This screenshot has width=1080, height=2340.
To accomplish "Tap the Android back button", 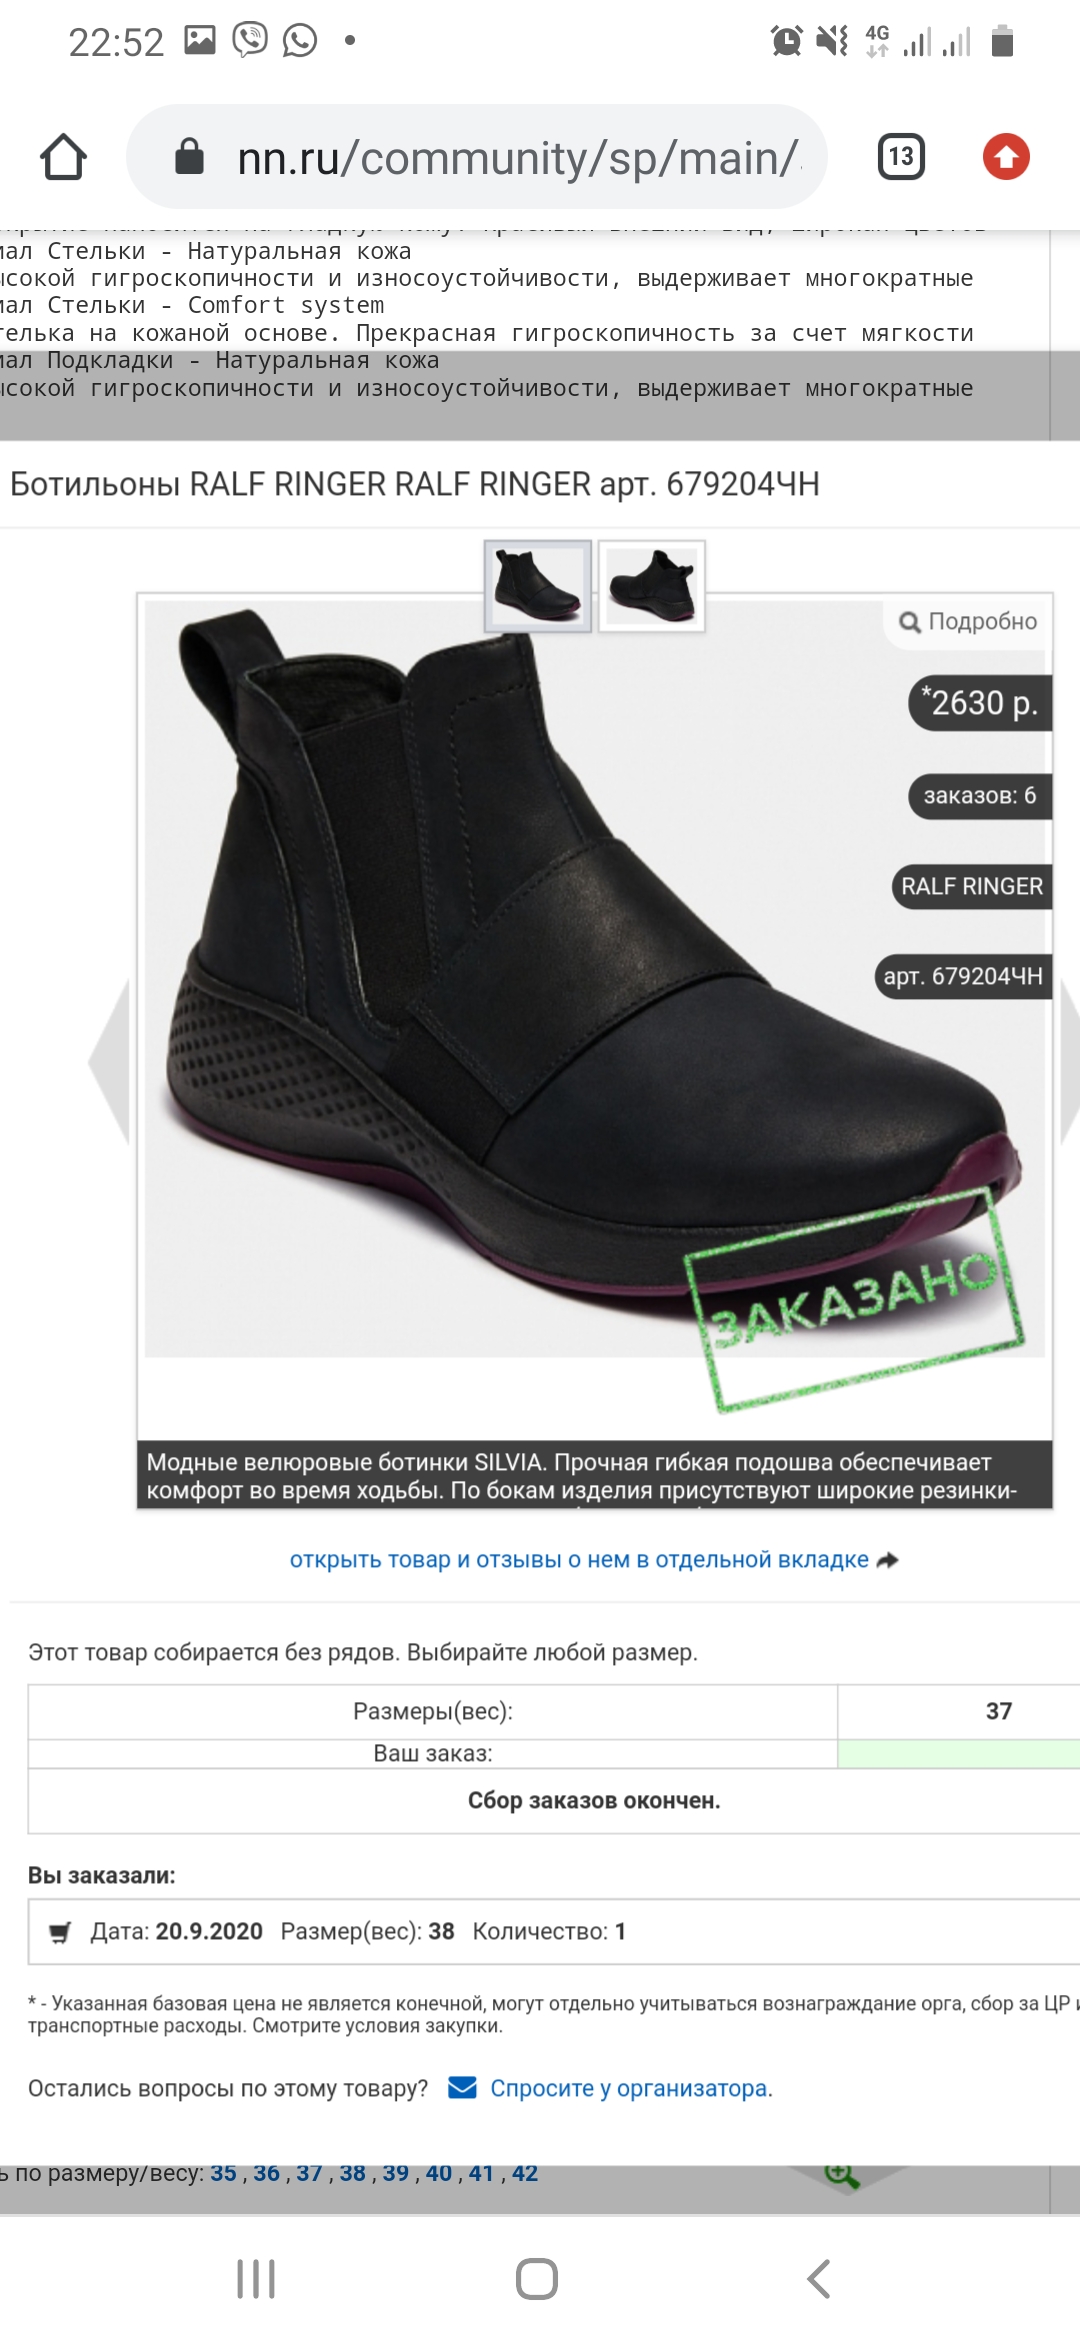I will pos(819,2279).
